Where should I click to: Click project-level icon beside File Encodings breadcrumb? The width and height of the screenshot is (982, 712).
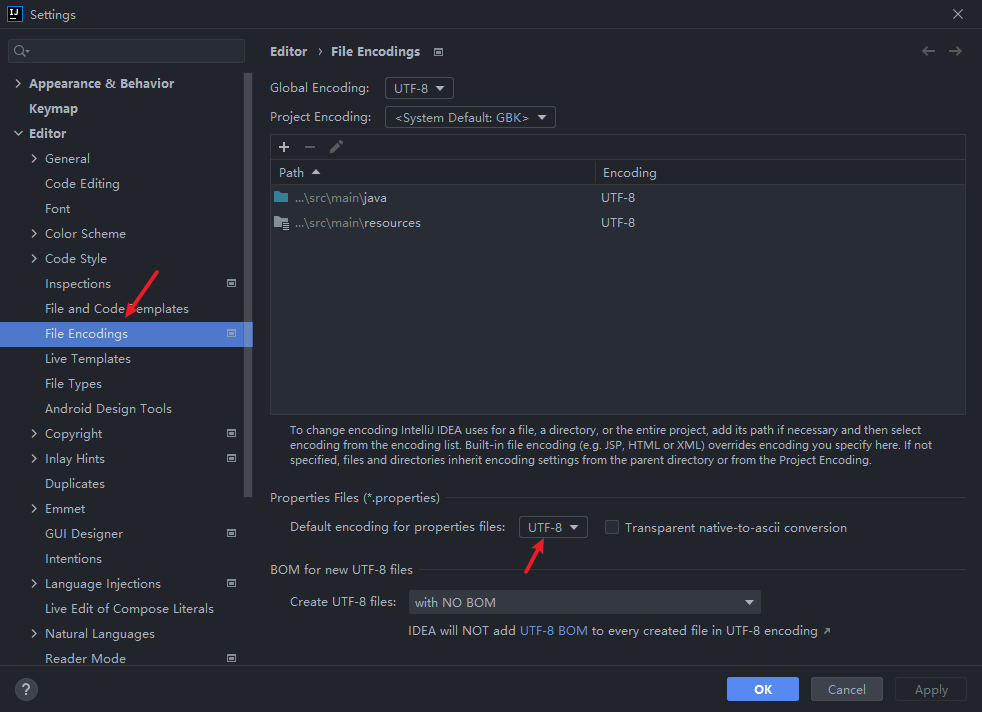[x=438, y=53]
